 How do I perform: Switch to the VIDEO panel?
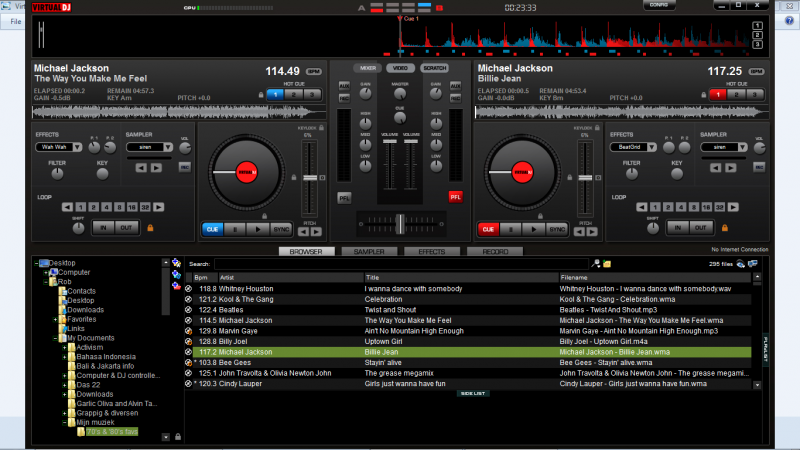point(400,68)
